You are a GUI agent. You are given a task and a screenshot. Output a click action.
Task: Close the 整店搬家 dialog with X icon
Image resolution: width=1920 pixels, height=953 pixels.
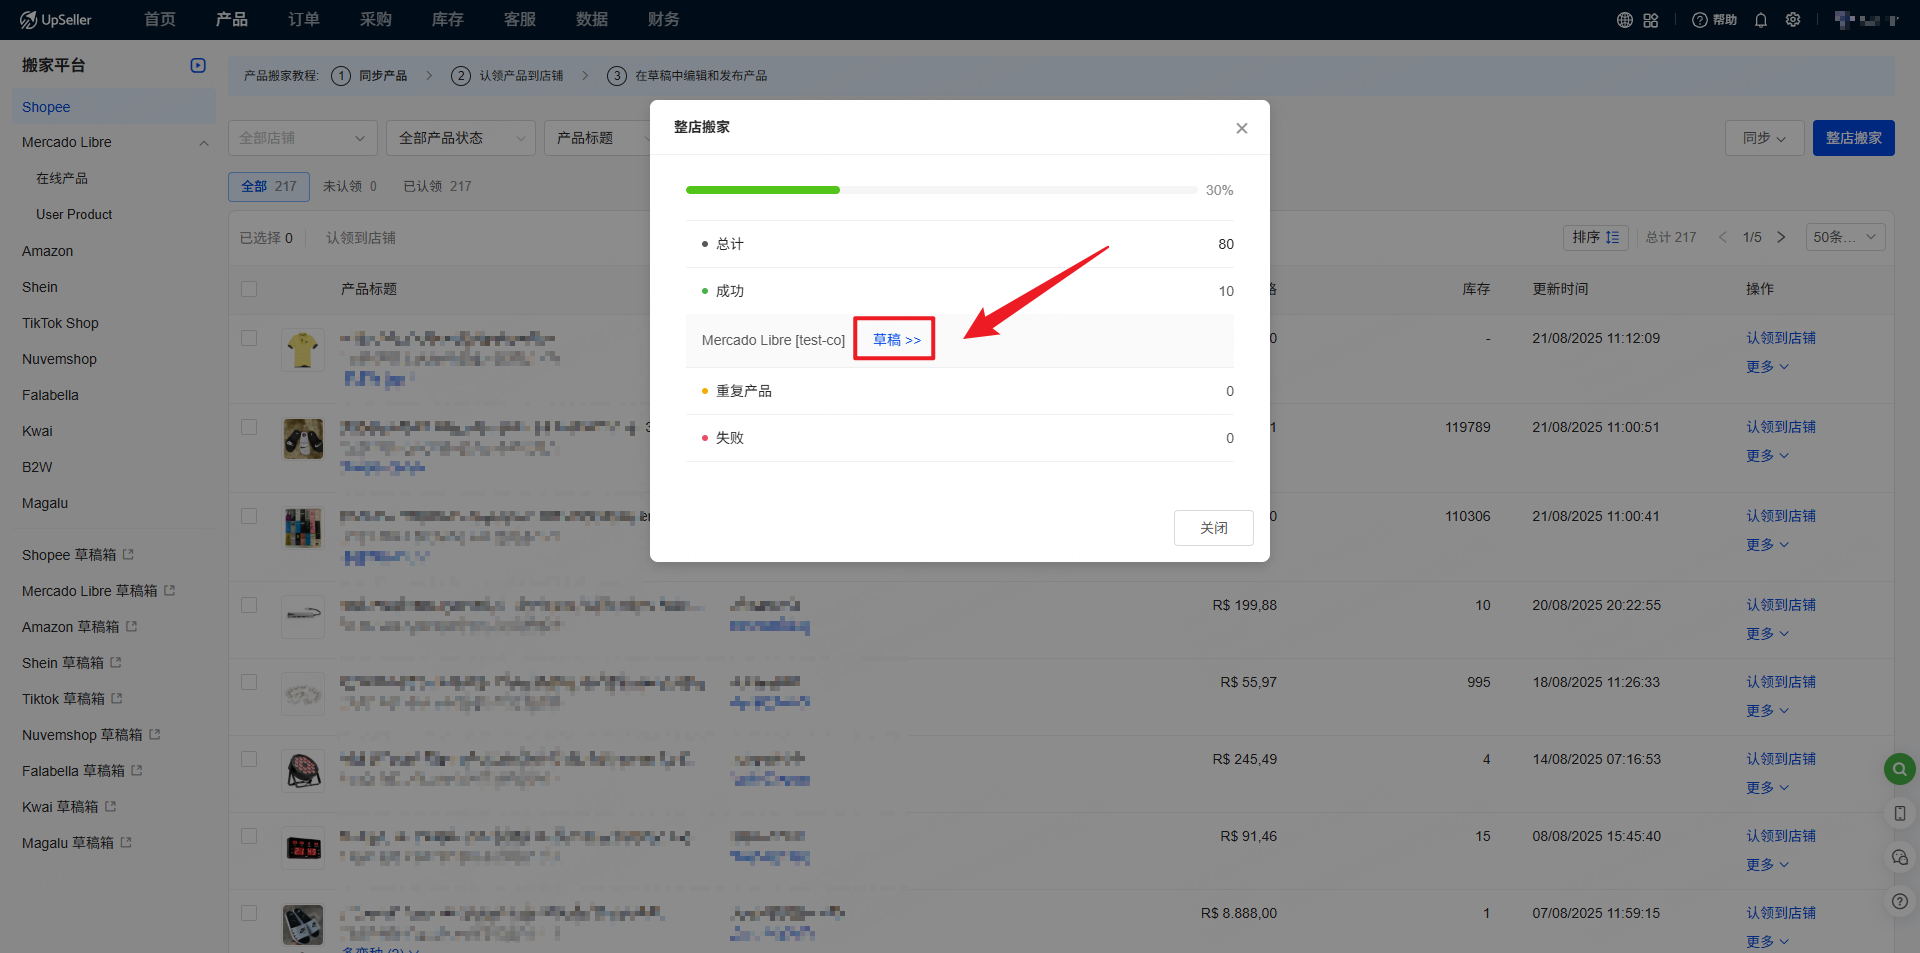(x=1242, y=128)
